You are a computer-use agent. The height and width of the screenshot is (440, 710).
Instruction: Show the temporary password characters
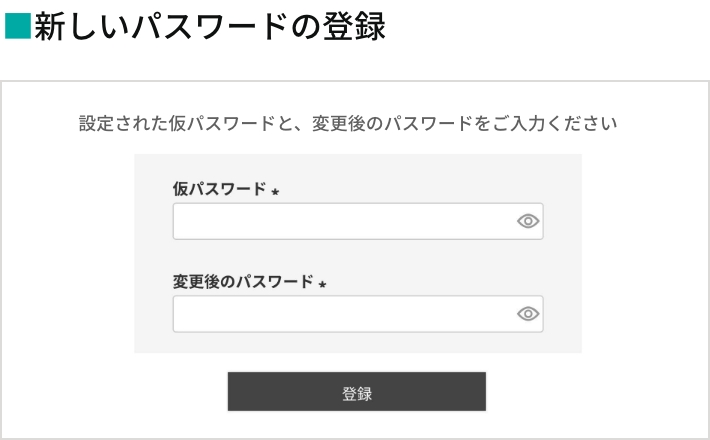click(x=528, y=222)
